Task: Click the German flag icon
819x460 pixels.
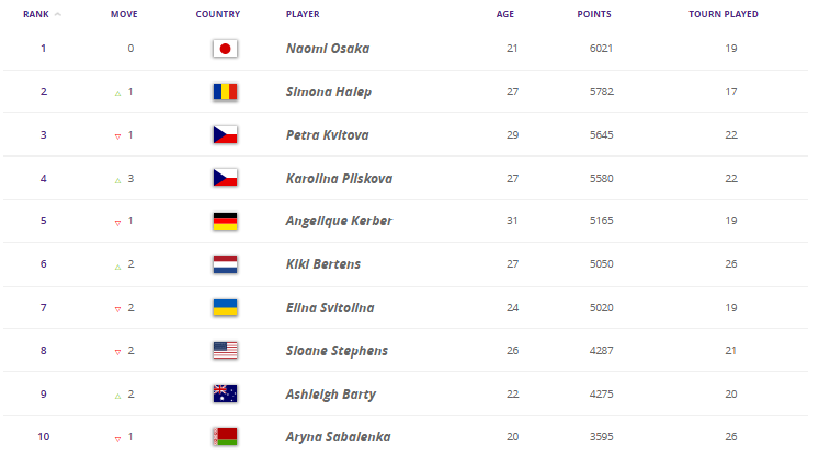Action: pyautogui.click(x=225, y=221)
